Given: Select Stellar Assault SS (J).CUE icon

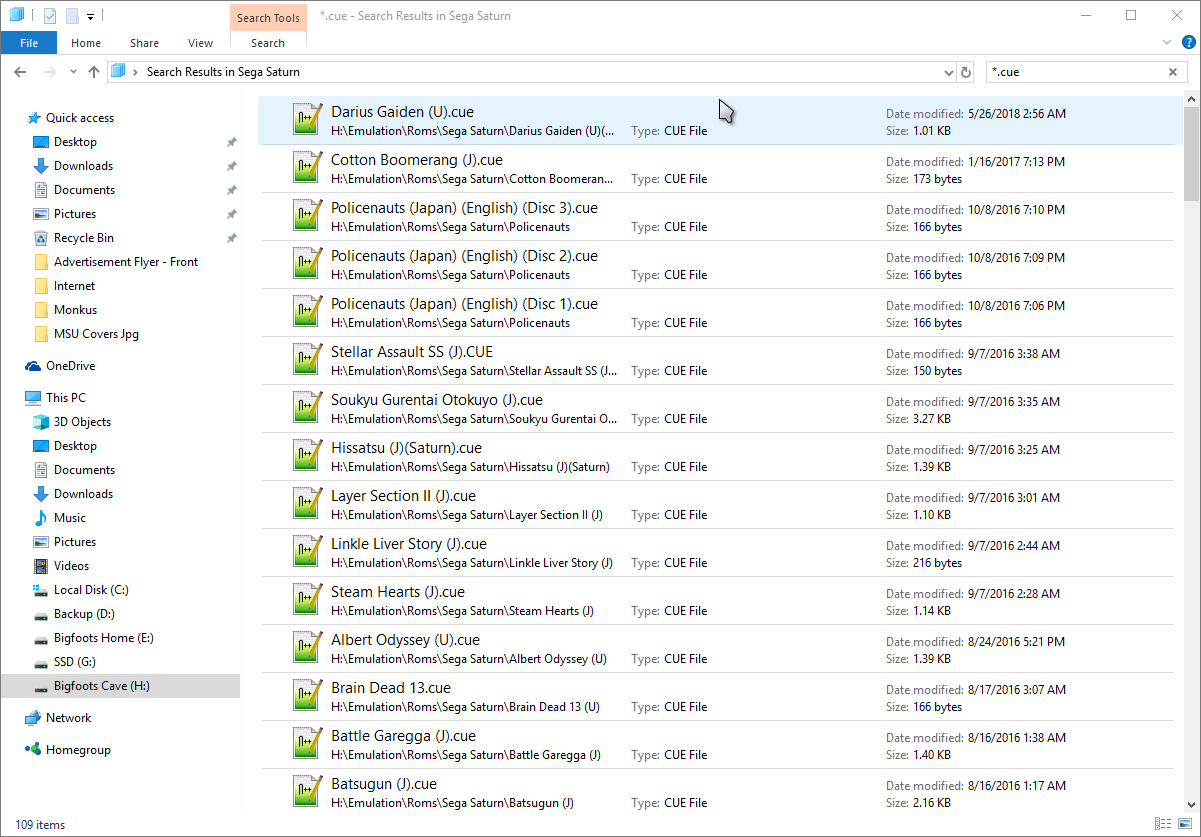Looking at the screenshot, I should tap(307, 359).
